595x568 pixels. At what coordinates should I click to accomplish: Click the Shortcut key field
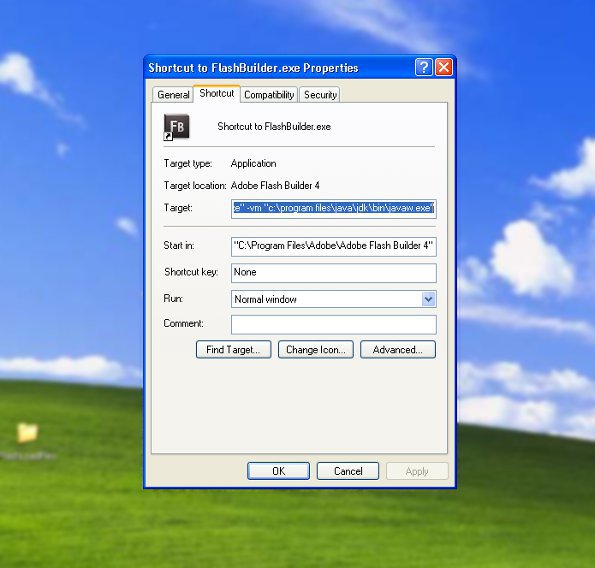point(334,273)
